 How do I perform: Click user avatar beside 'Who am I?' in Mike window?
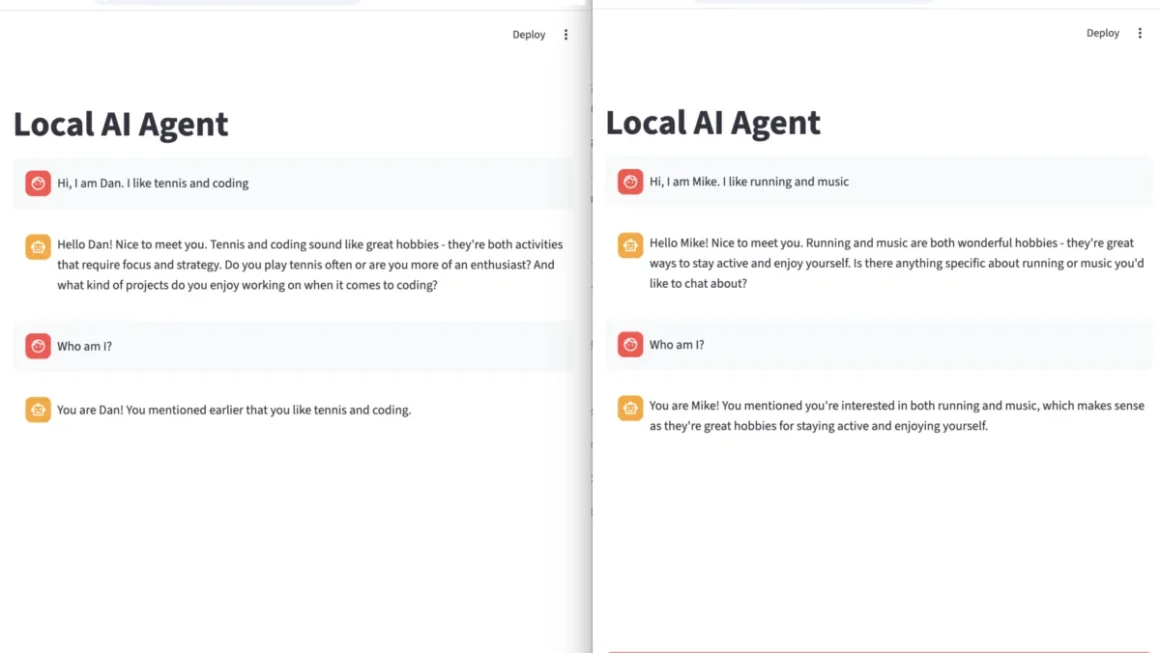630,345
